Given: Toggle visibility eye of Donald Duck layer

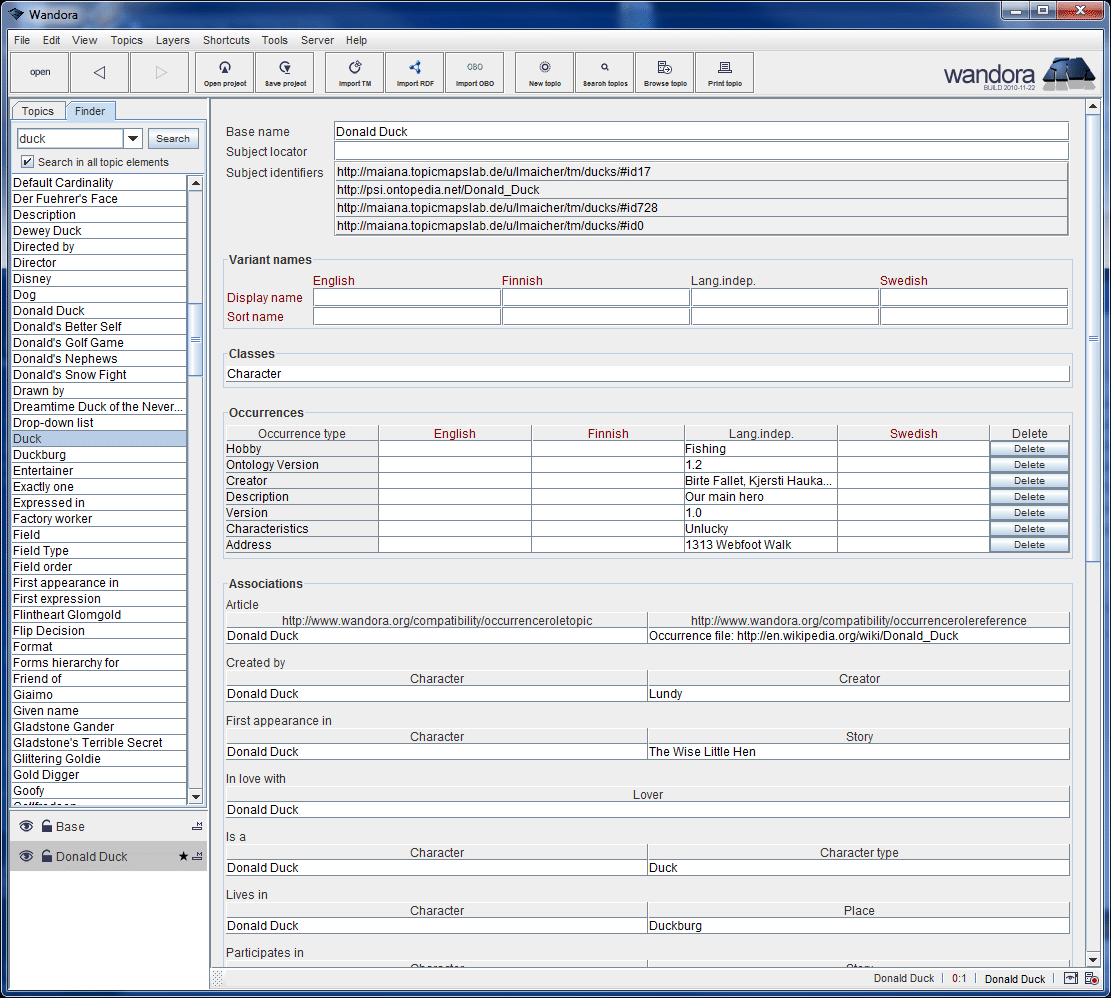Looking at the screenshot, I should 26,856.
